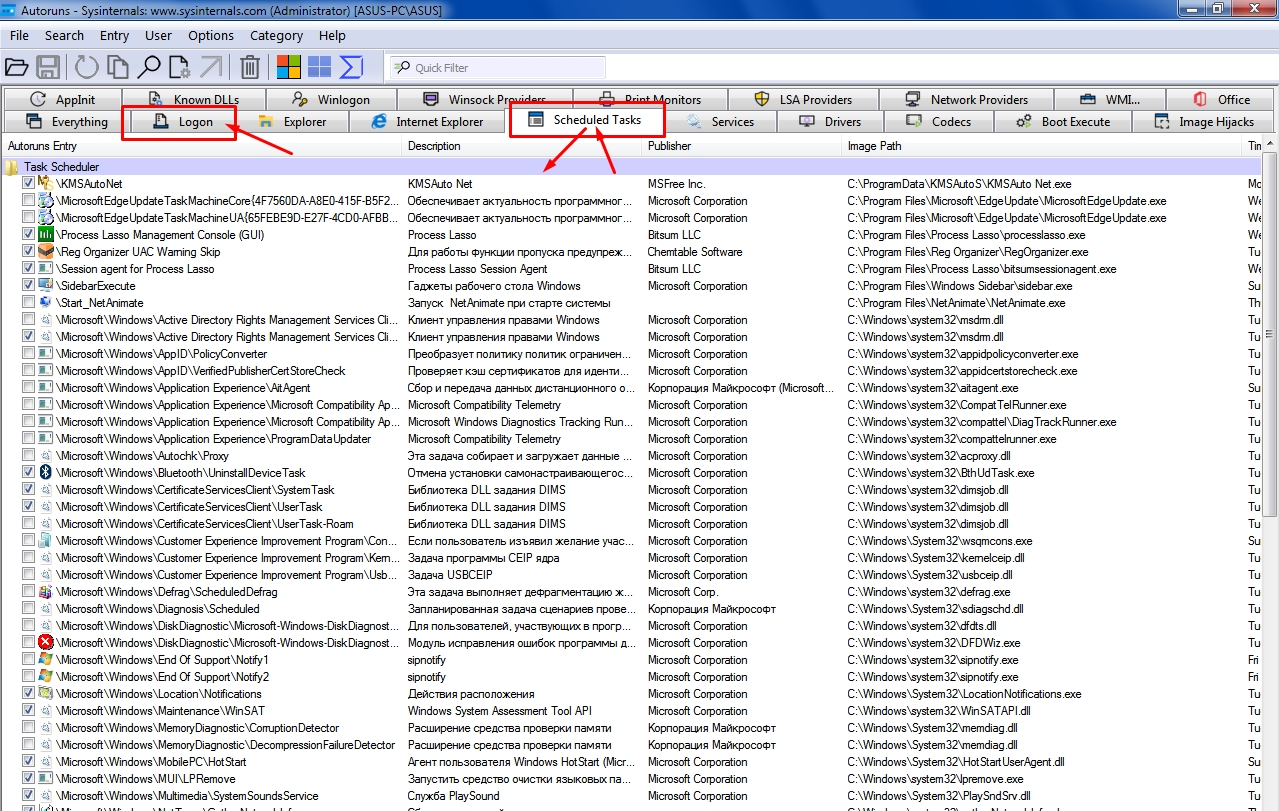Switch to the Boot Execute tab
This screenshot has height=811, width=1279.
1063,122
